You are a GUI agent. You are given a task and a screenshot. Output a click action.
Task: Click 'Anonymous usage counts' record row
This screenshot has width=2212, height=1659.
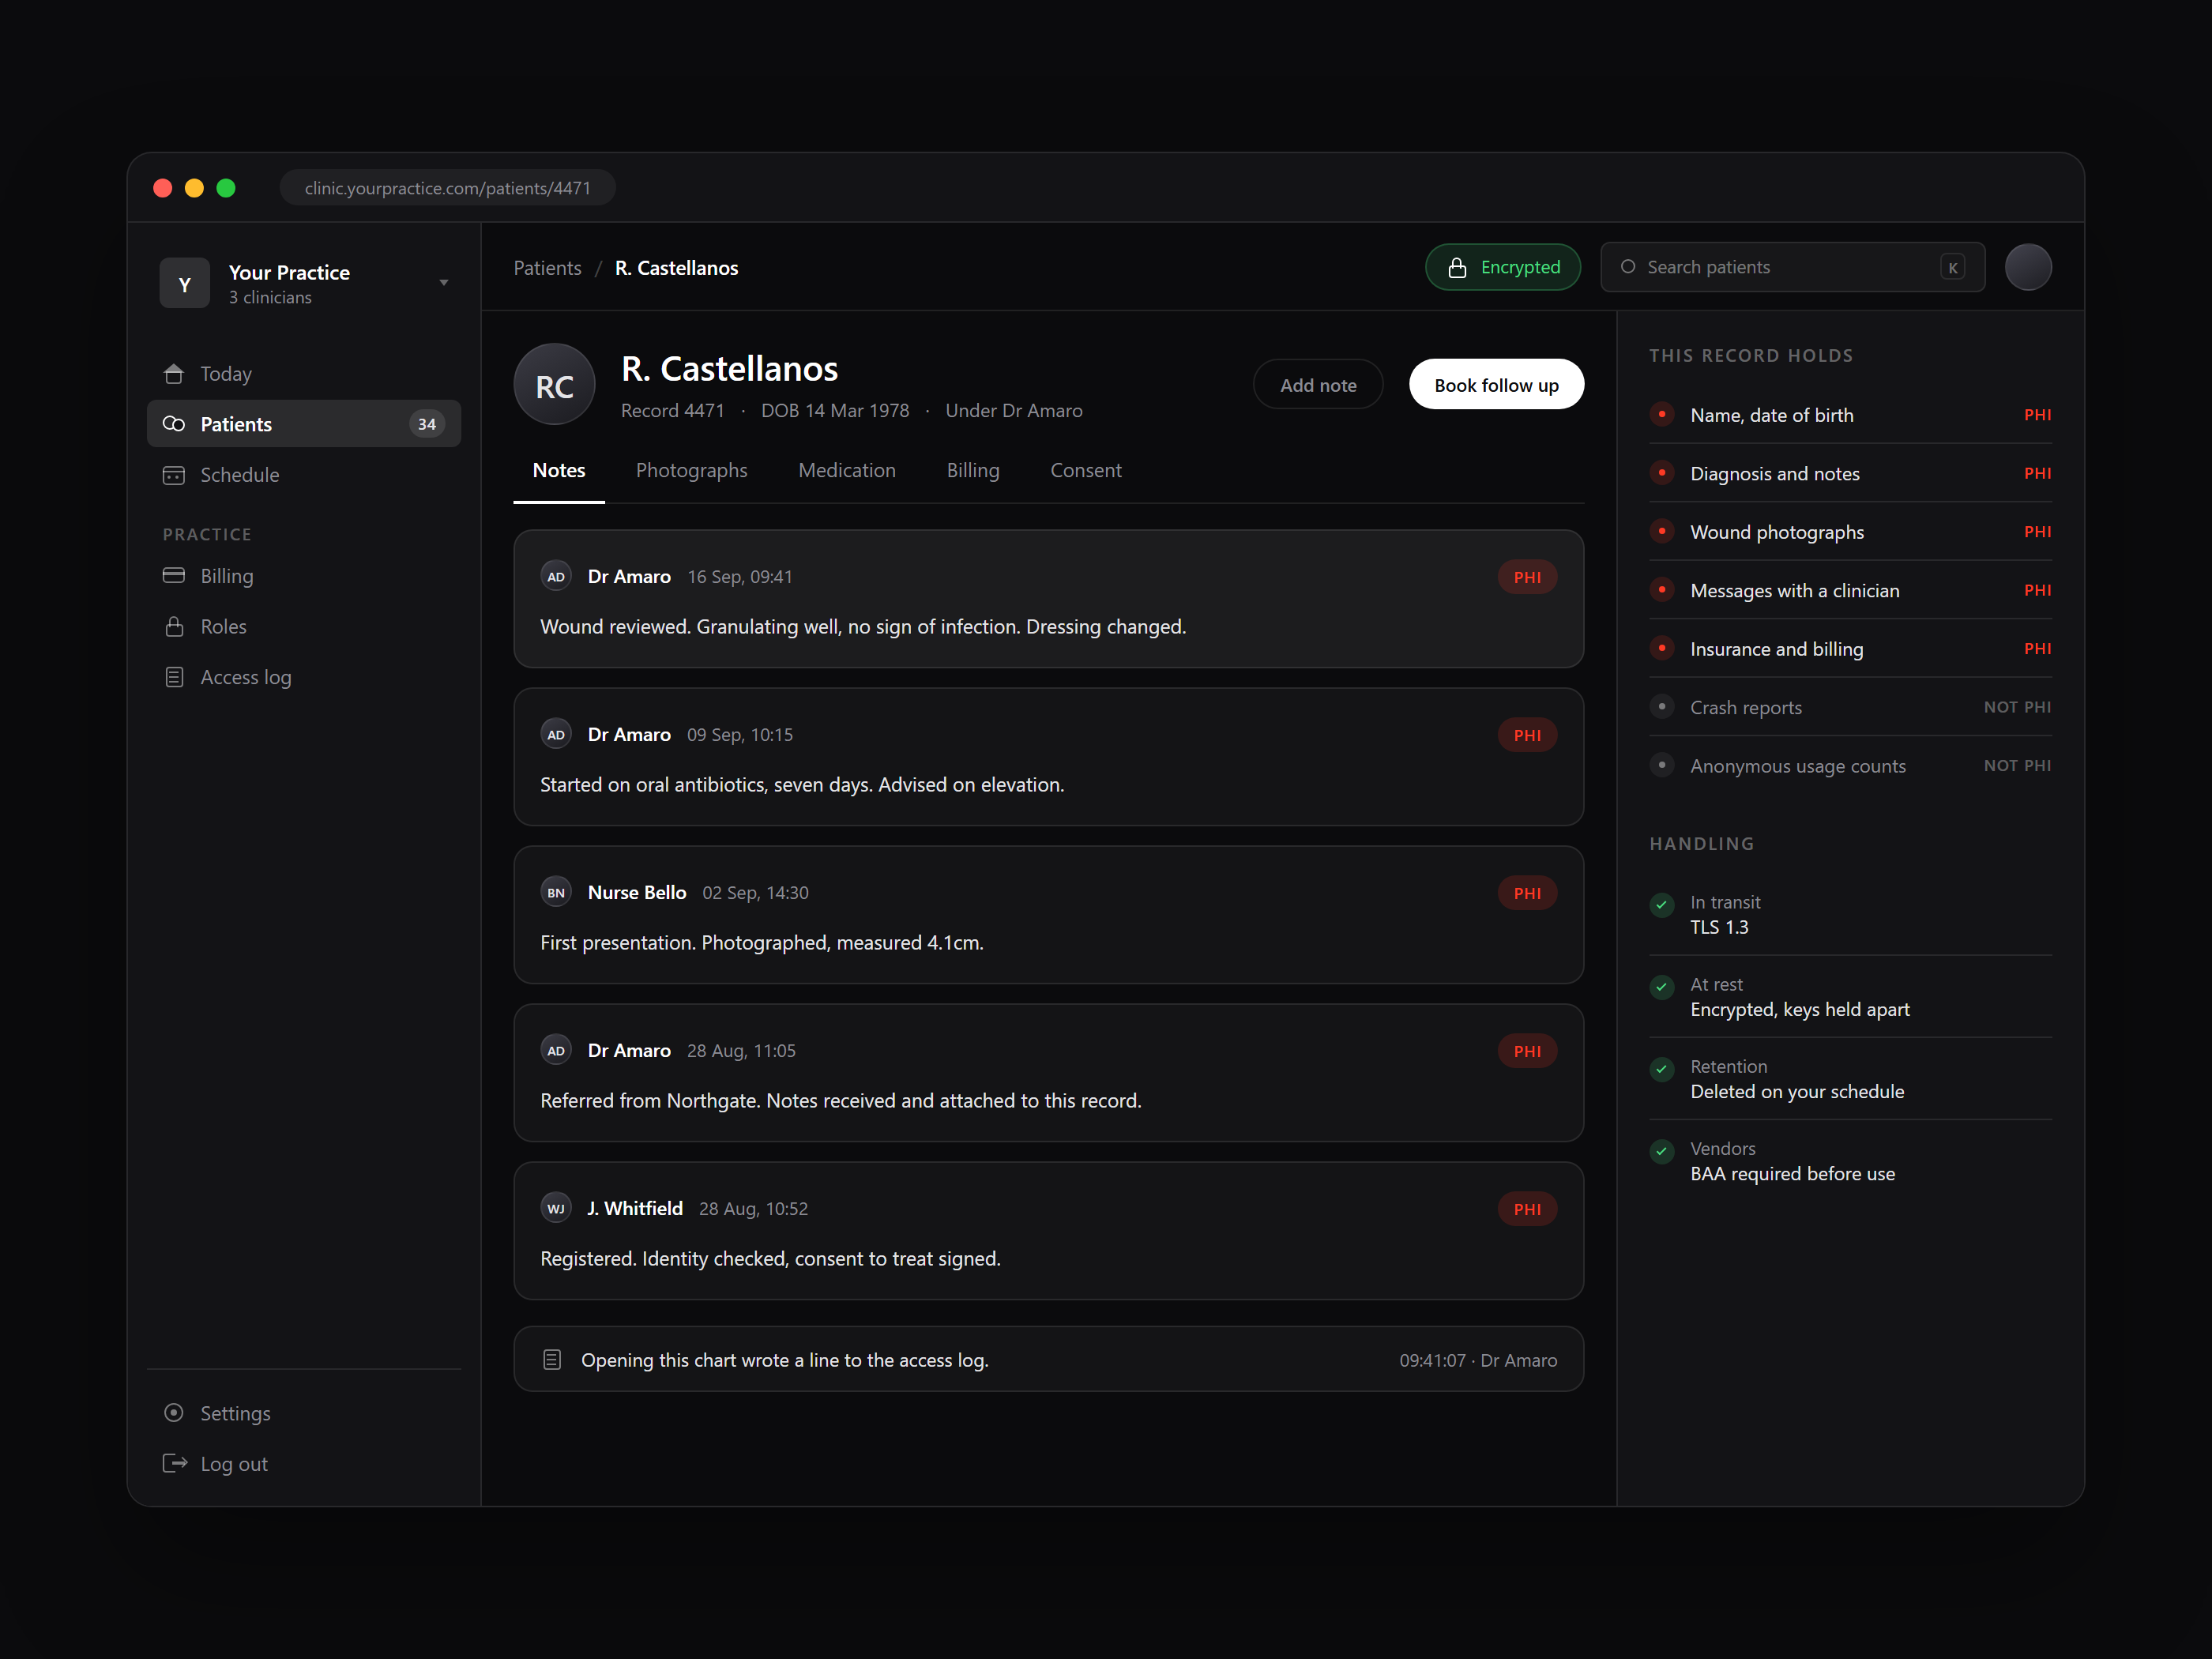1851,766
